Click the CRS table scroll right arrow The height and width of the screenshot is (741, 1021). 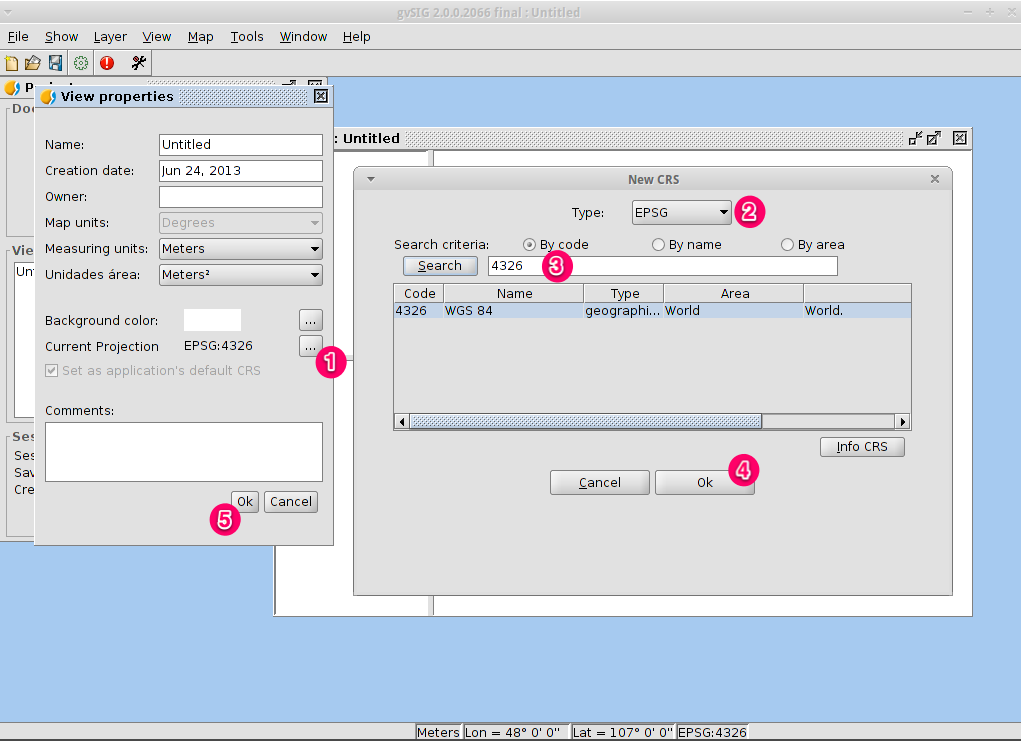click(902, 422)
